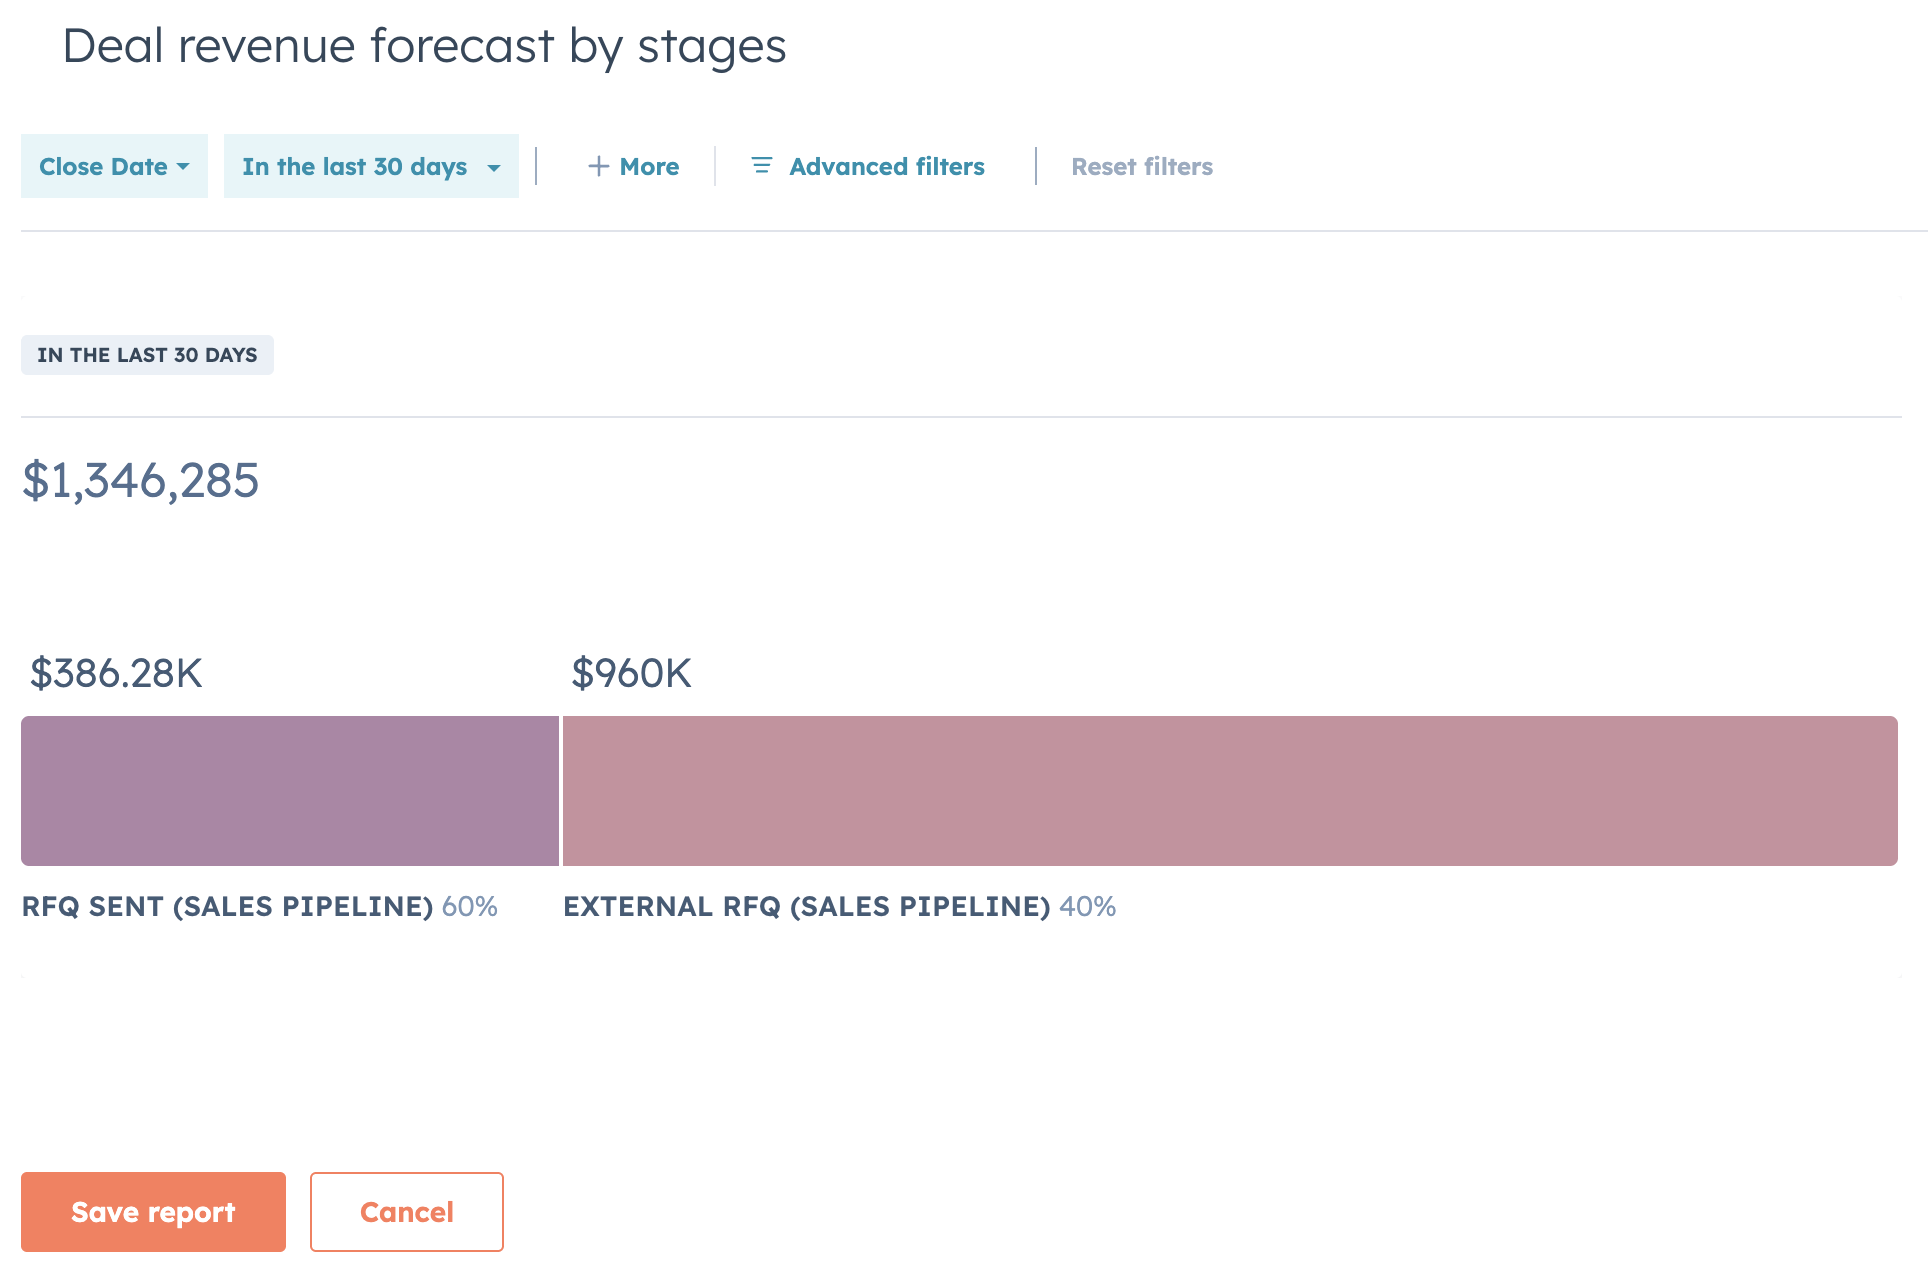
Task: Select the purple RFQ Sent bar segment
Action: (290, 791)
